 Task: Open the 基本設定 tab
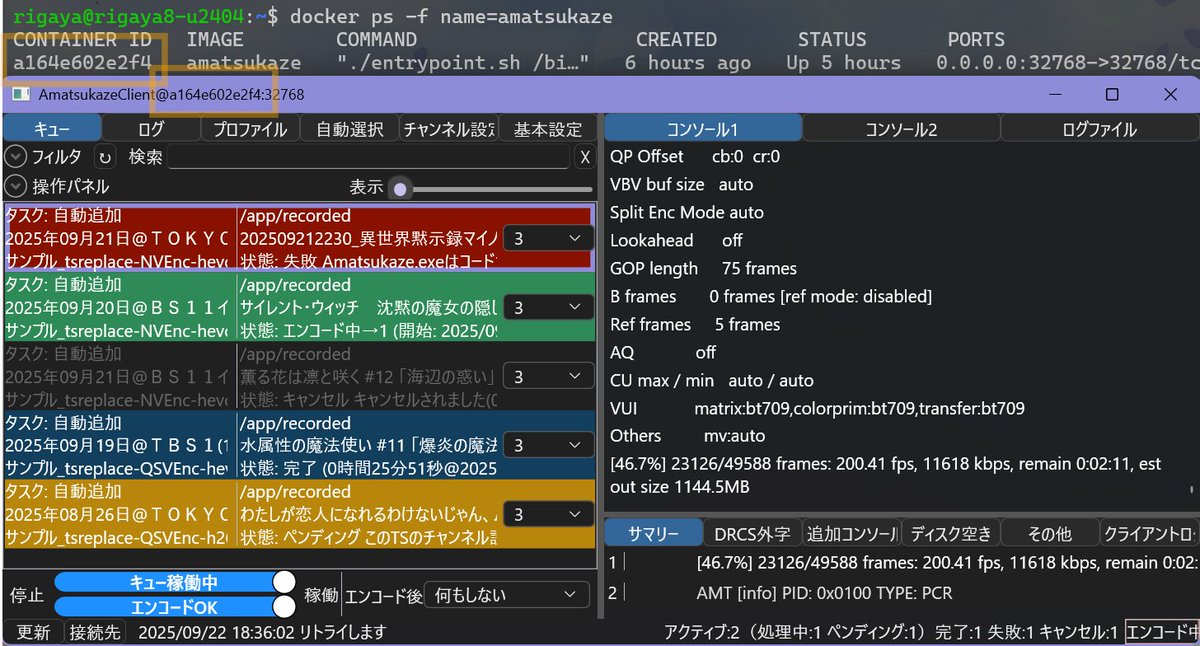pyautogui.click(x=548, y=129)
